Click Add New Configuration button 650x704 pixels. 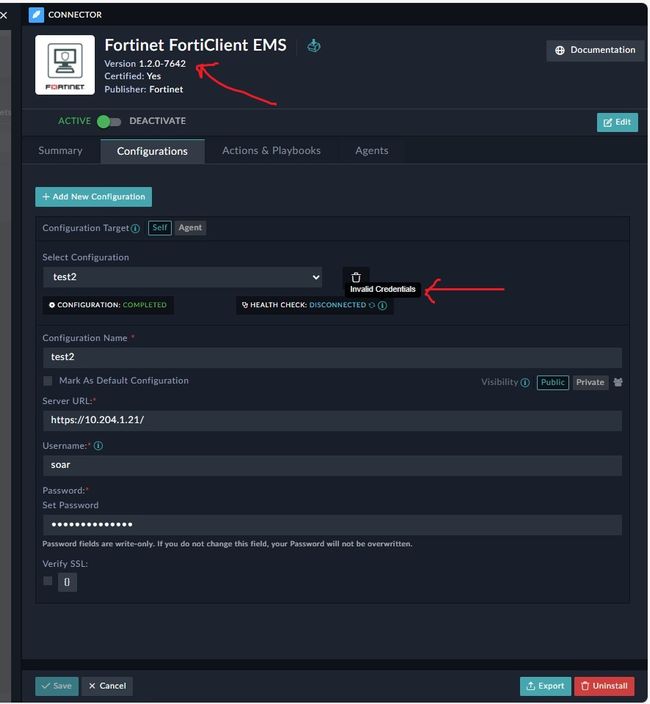click(93, 197)
